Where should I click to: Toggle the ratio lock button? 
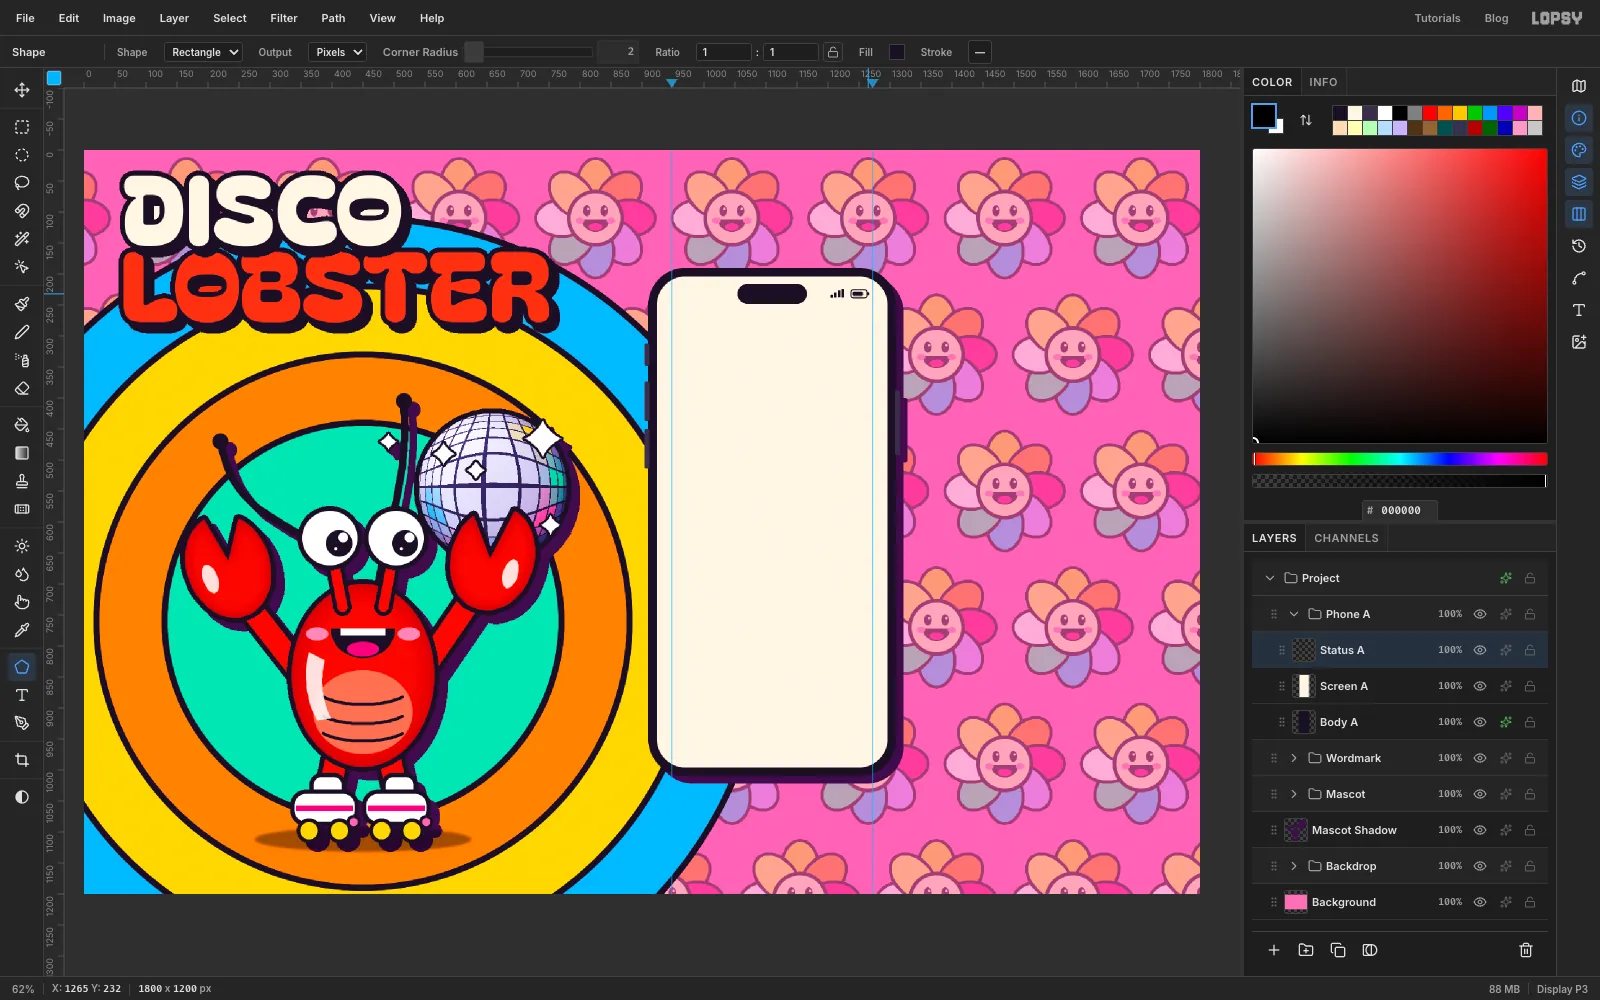click(833, 52)
